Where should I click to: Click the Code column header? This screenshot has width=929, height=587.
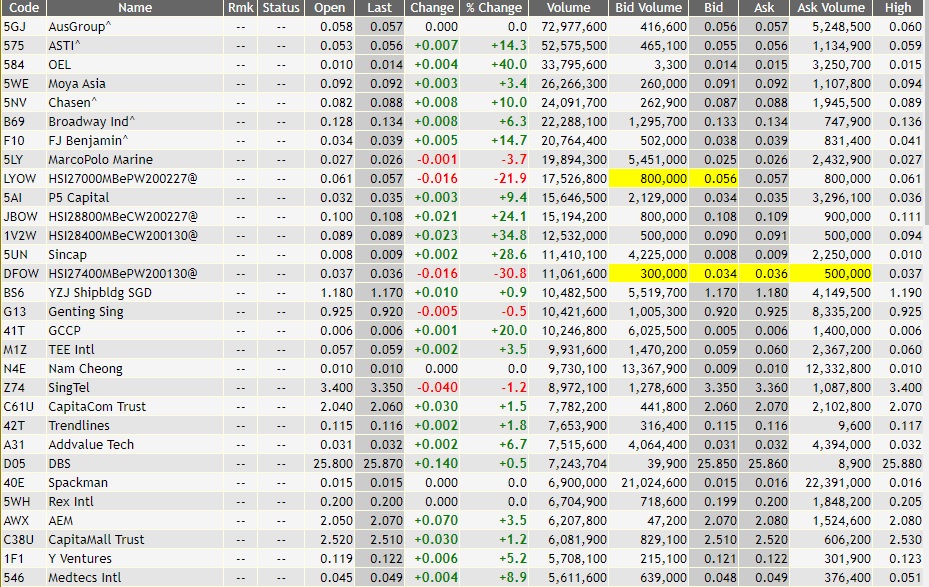24,8
